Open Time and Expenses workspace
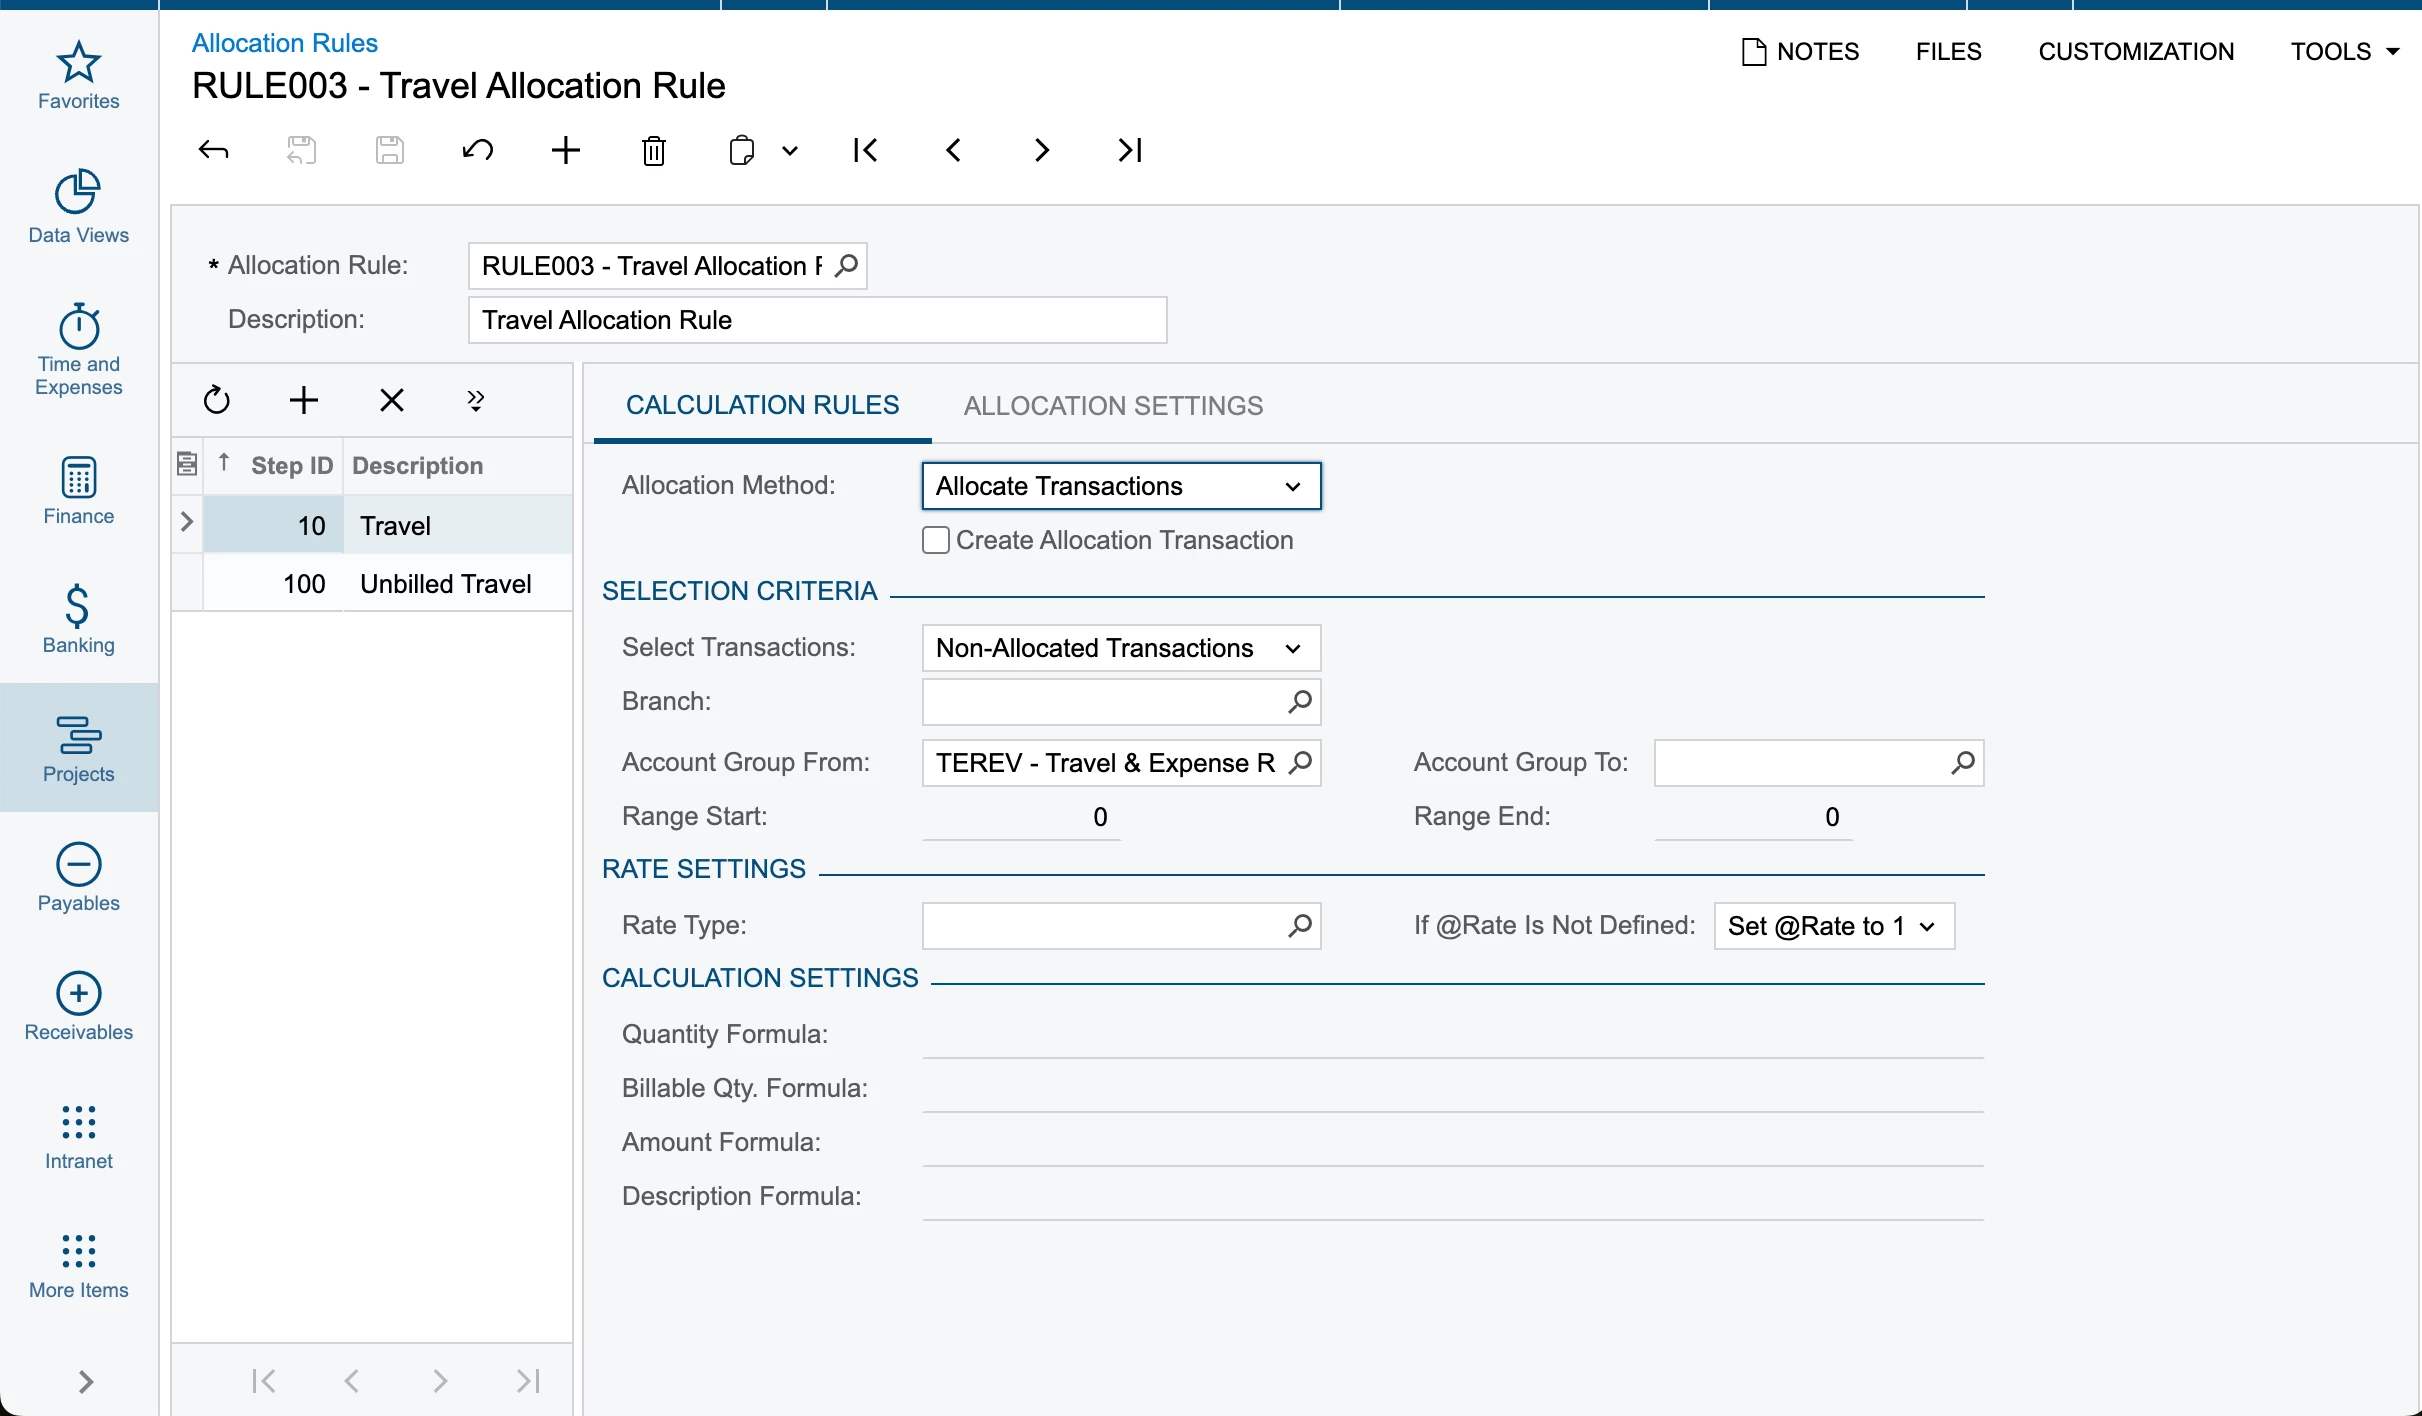The height and width of the screenshot is (1416, 2422). pos(78,349)
